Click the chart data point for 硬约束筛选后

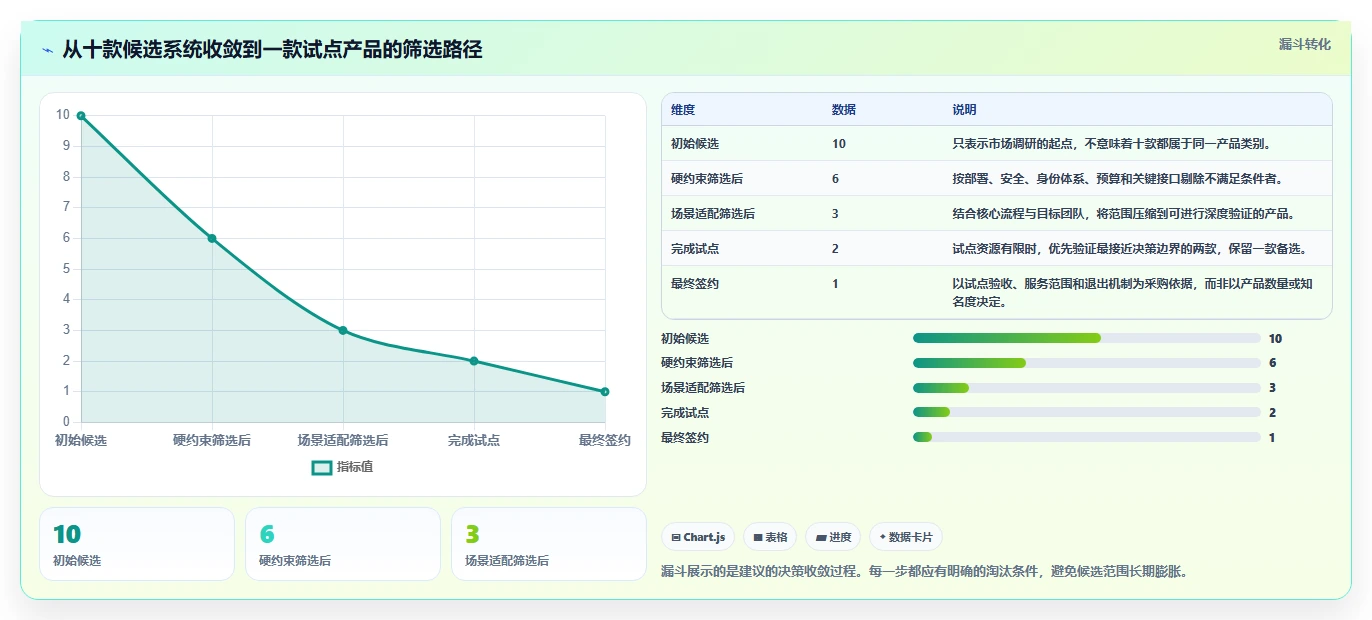(x=212, y=238)
